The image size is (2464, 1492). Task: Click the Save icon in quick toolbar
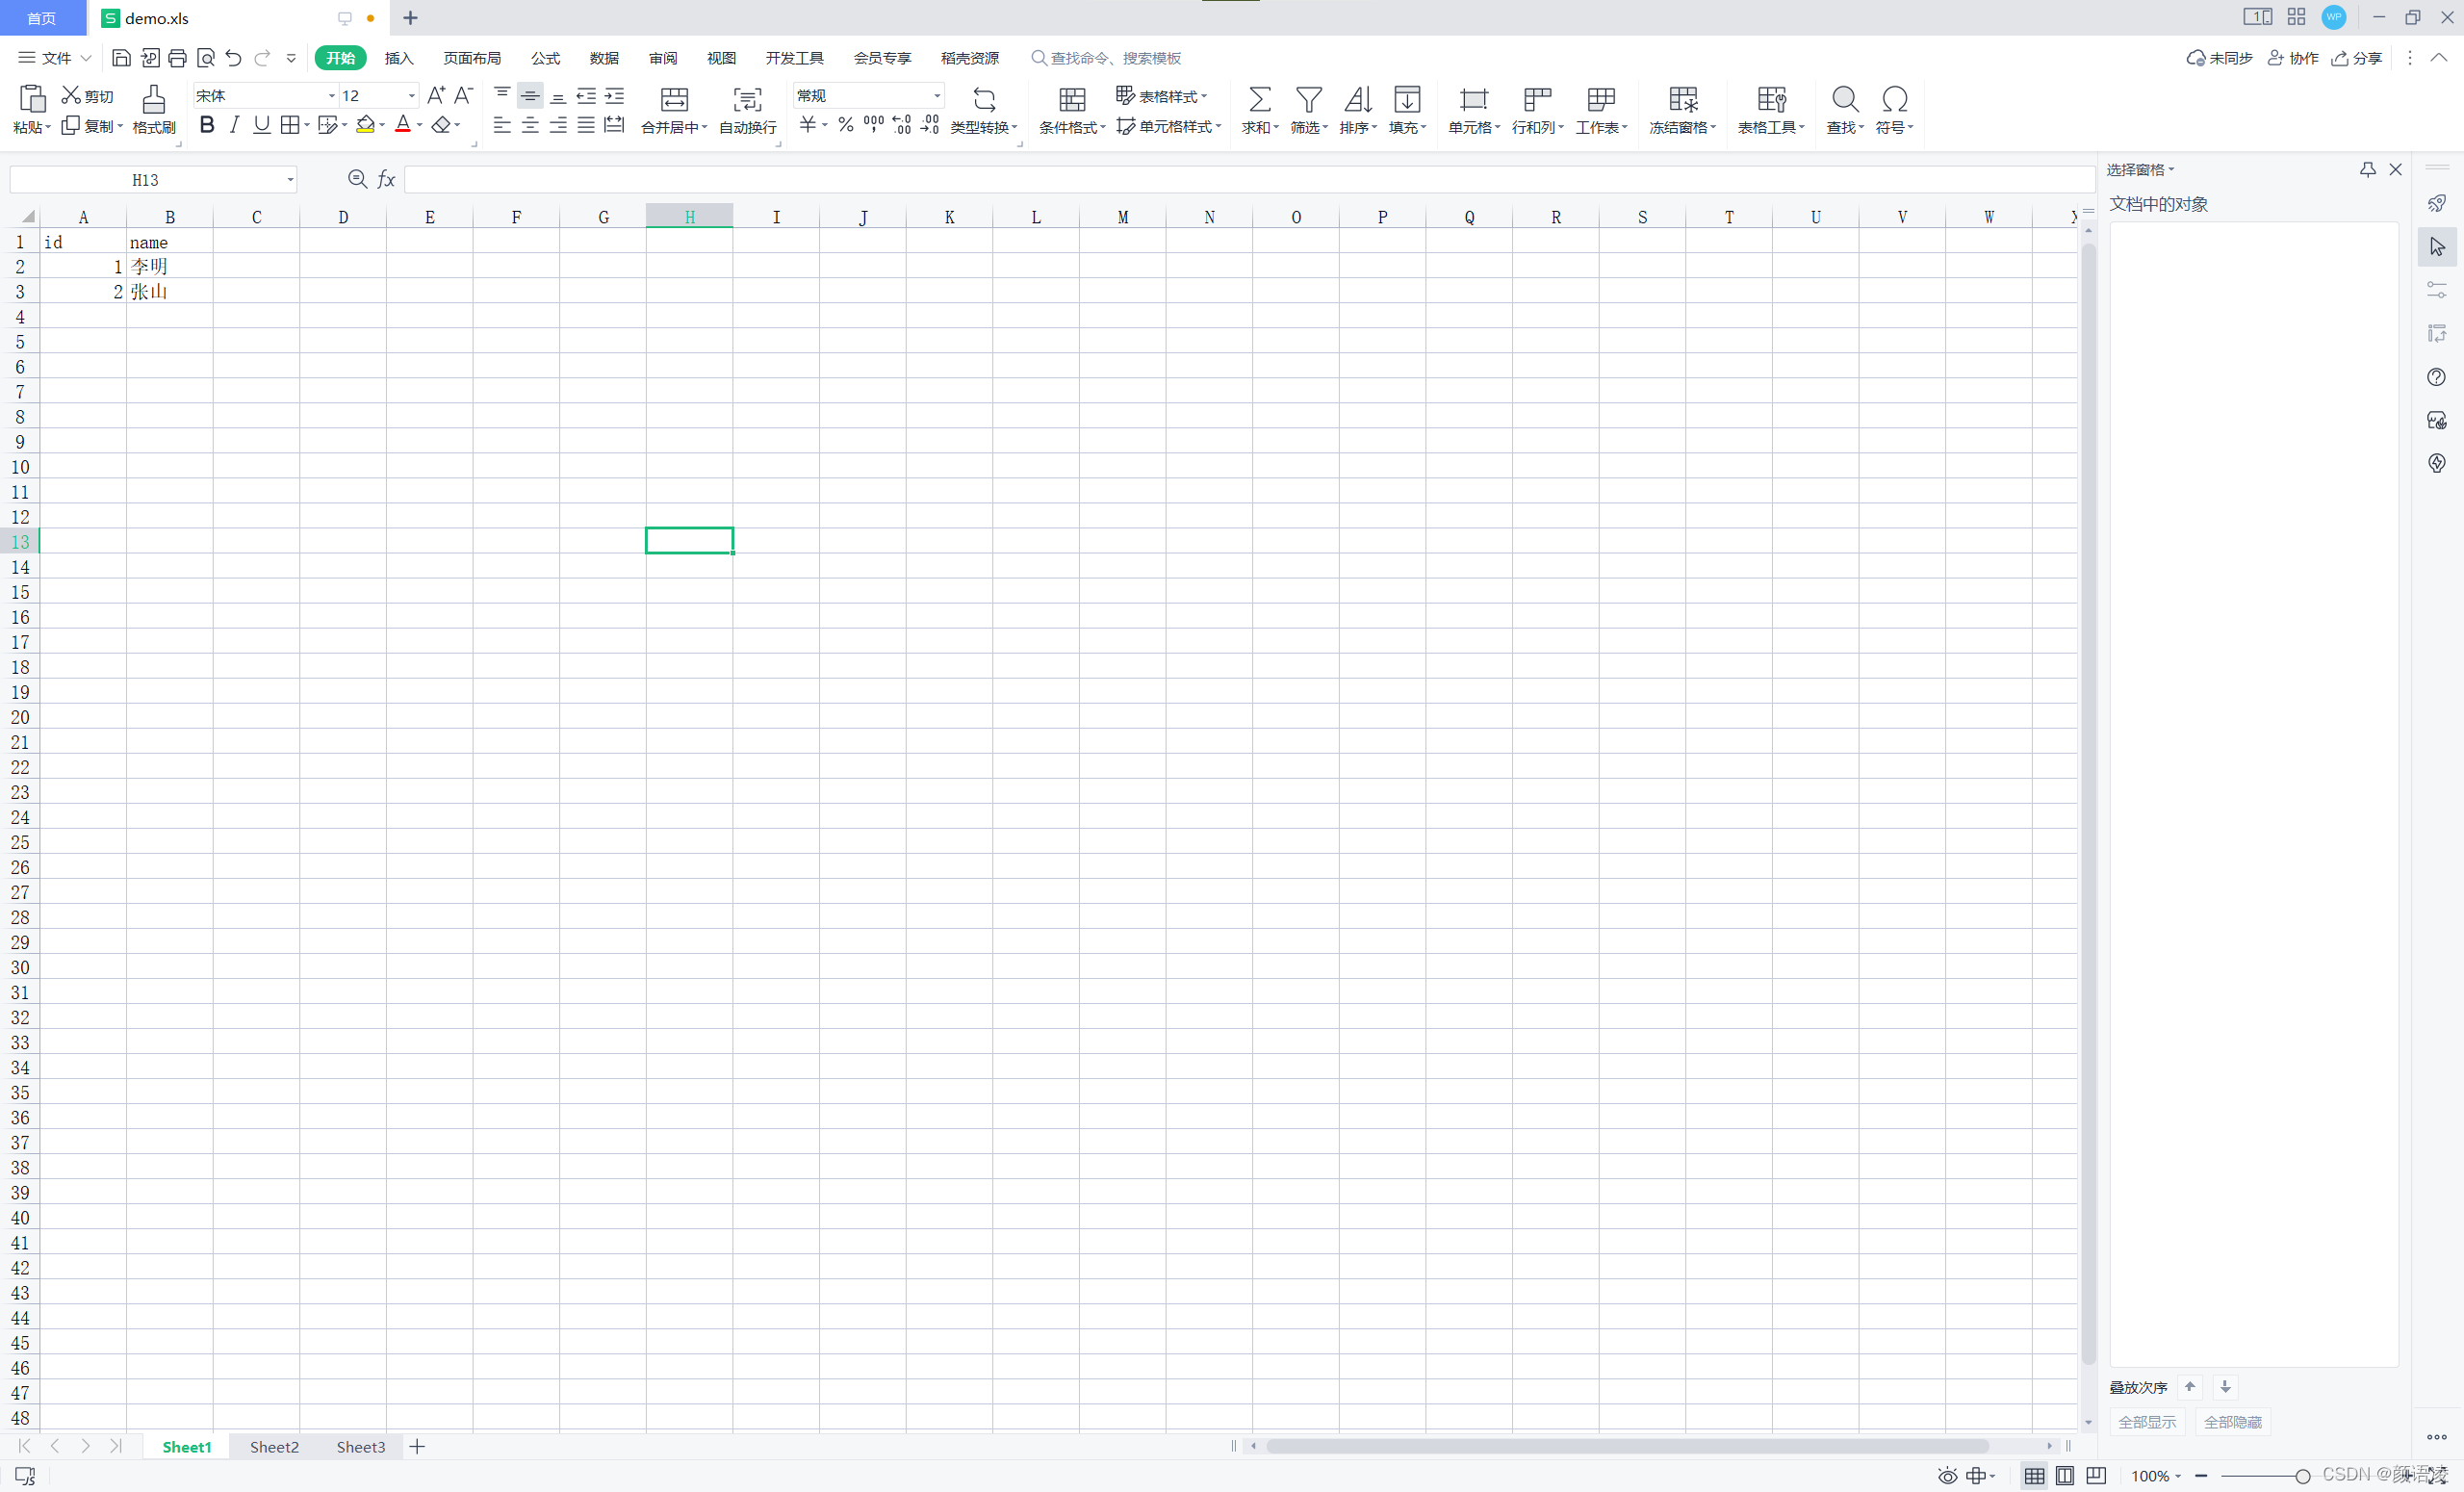coord(121,58)
